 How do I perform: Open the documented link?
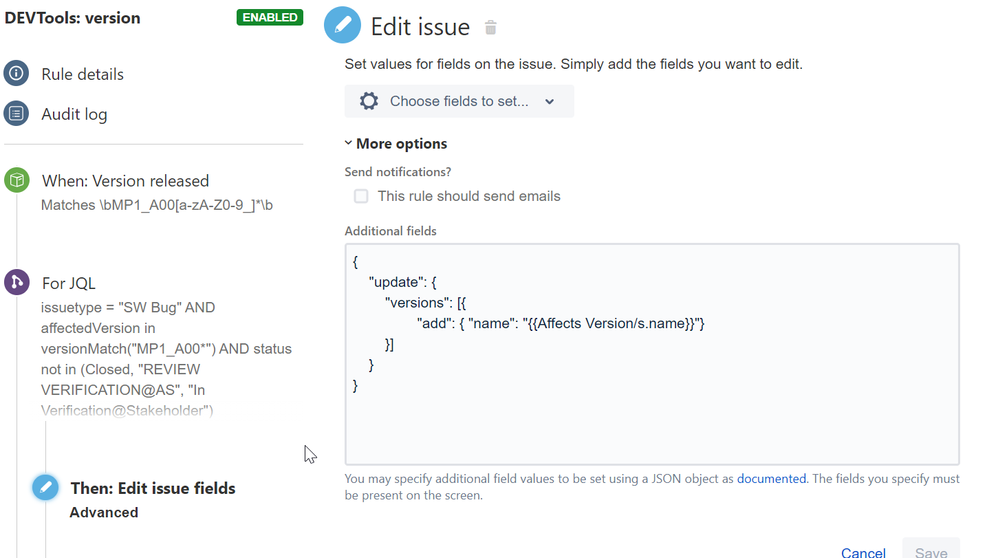click(x=771, y=479)
